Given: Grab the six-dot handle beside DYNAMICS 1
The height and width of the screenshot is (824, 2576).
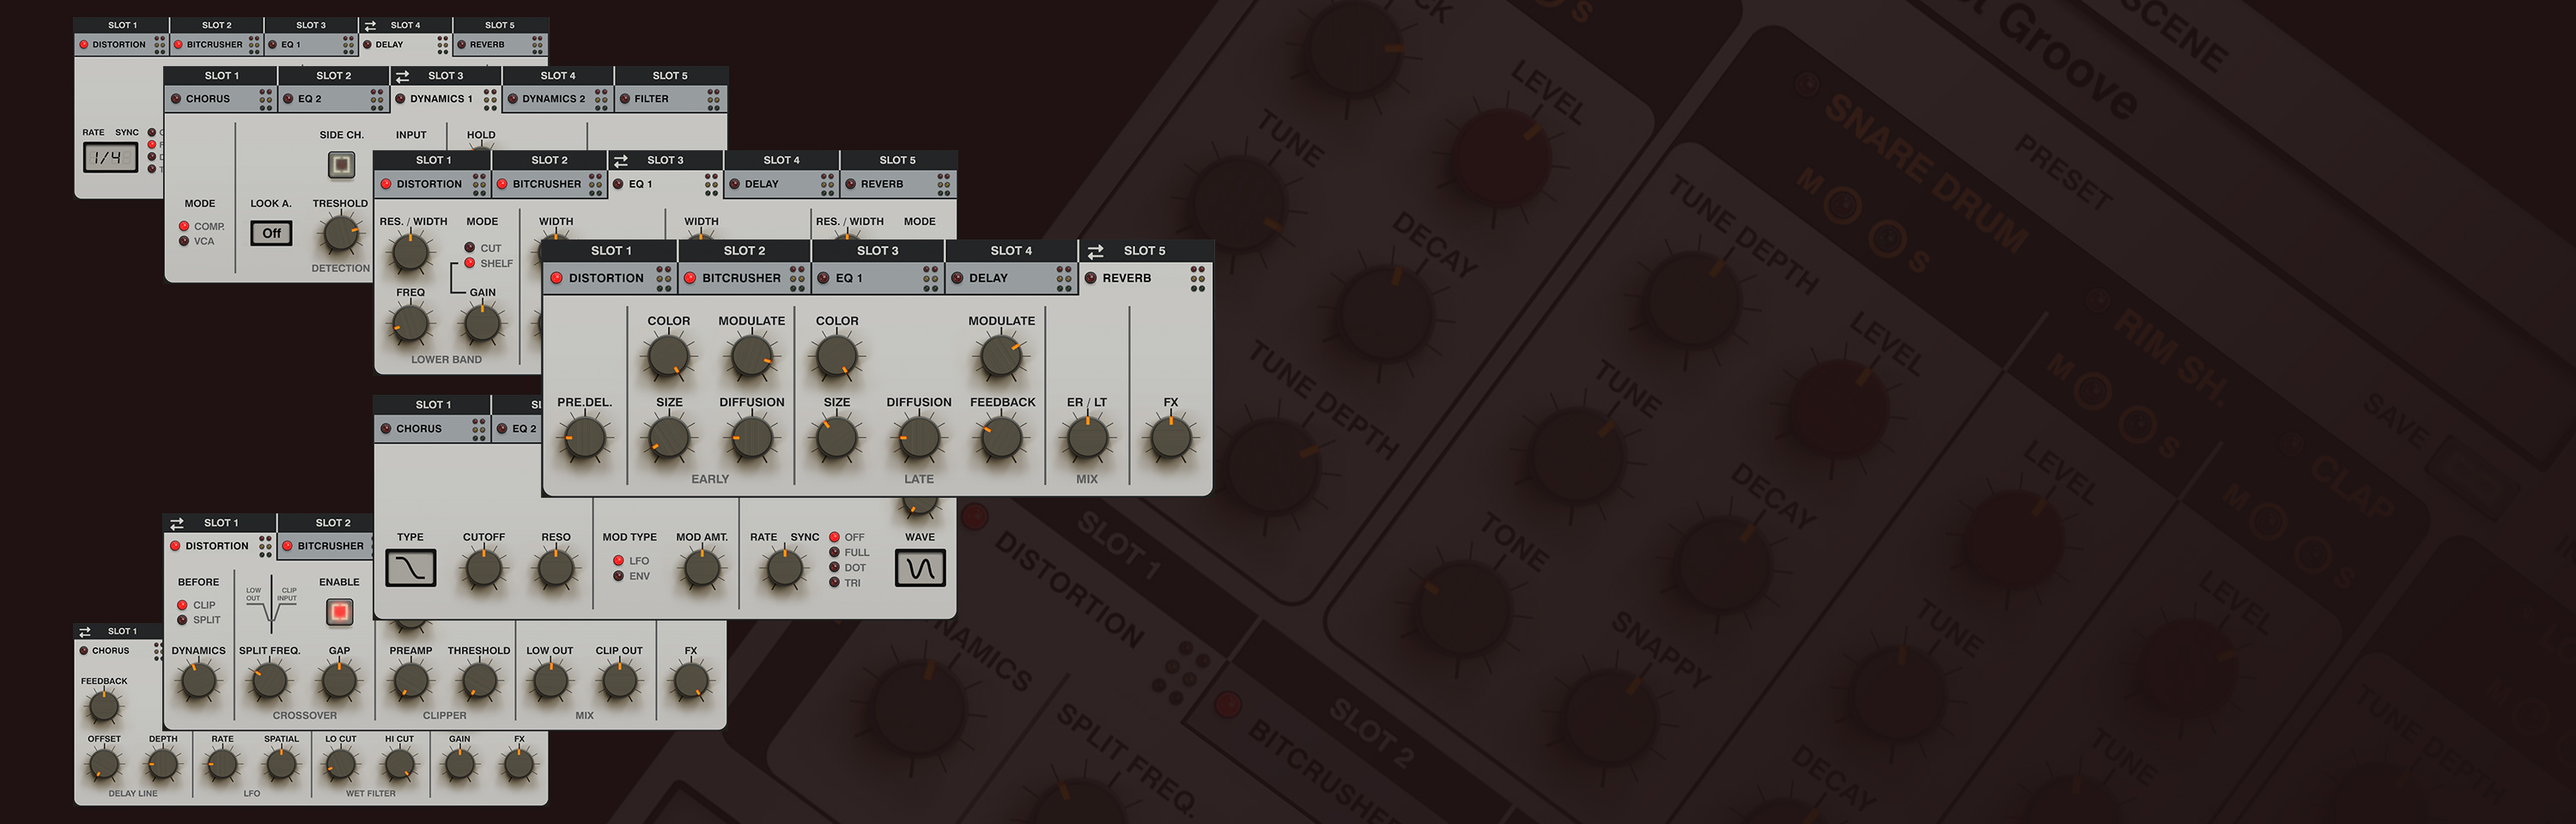Looking at the screenshot, I should tap(490, 99).
